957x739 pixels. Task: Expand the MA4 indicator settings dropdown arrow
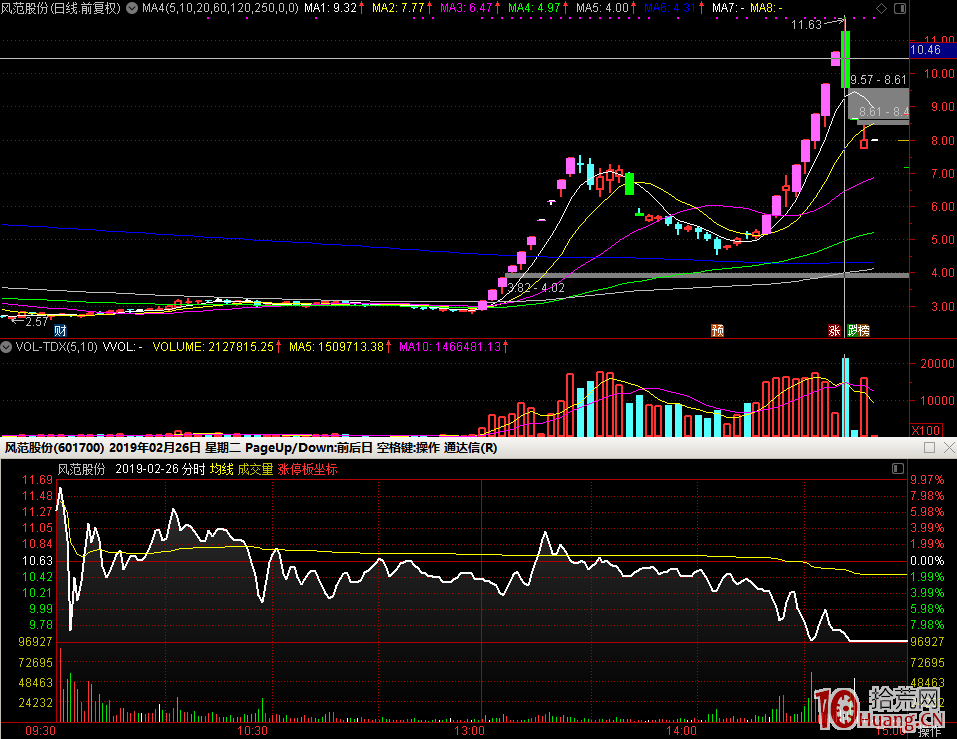(x=132, y=8)
